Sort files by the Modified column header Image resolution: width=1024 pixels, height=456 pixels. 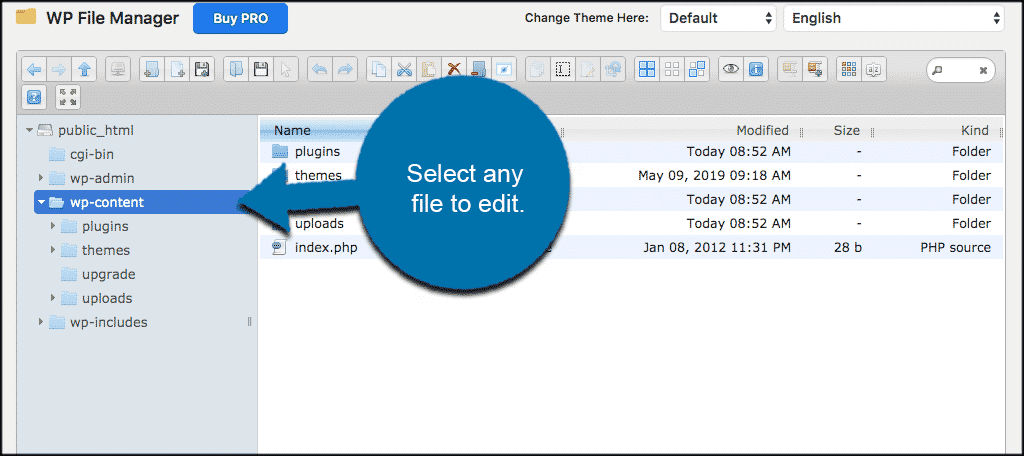click(762, 130)
